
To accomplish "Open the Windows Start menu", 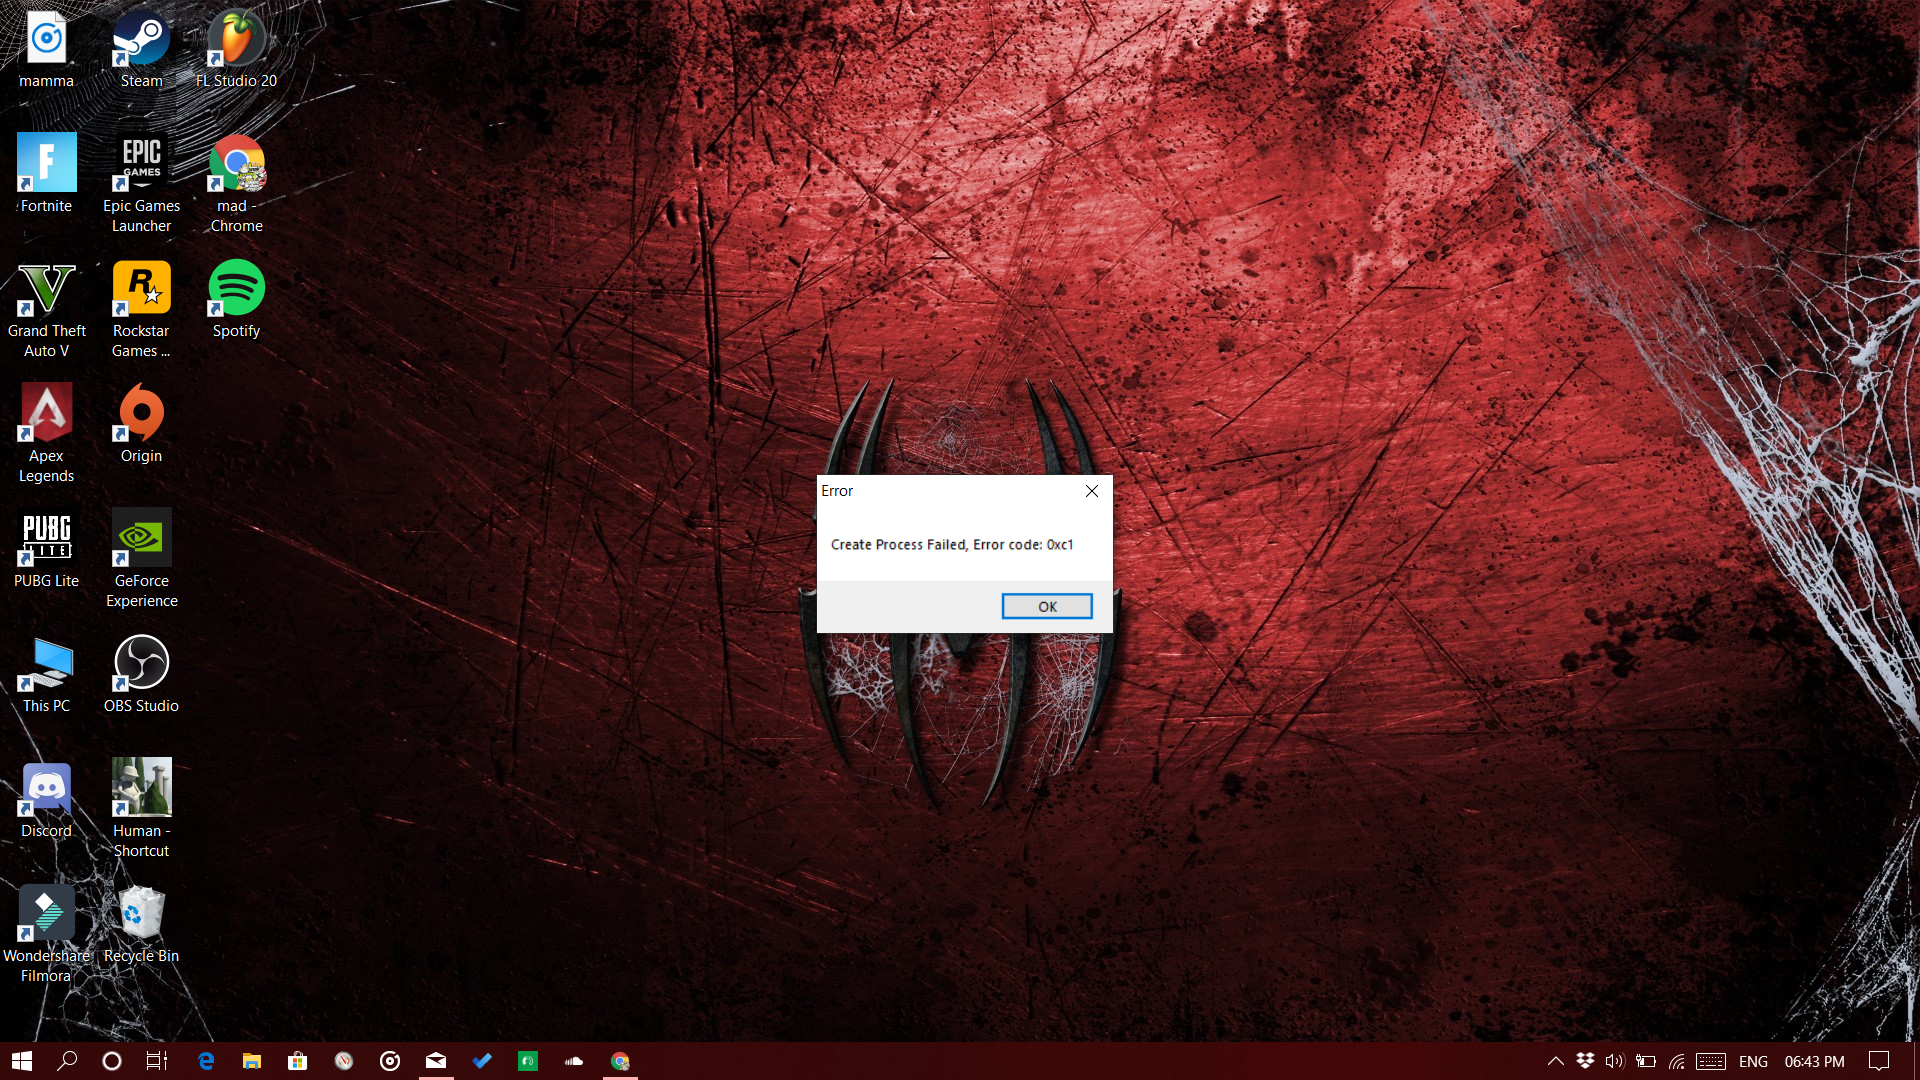I will pyautogui.click(x=22, y=1061).
